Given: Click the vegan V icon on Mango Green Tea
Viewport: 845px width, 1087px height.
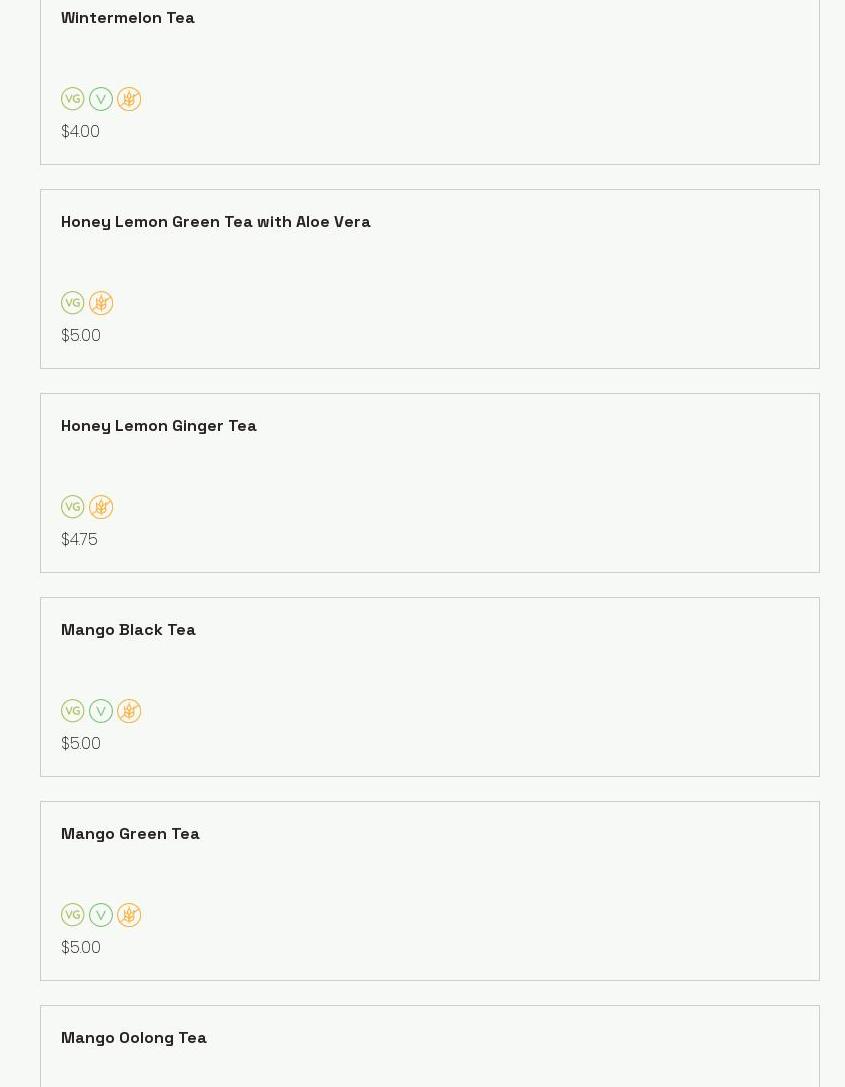Looking at the screenshot, I should [101, 914].
